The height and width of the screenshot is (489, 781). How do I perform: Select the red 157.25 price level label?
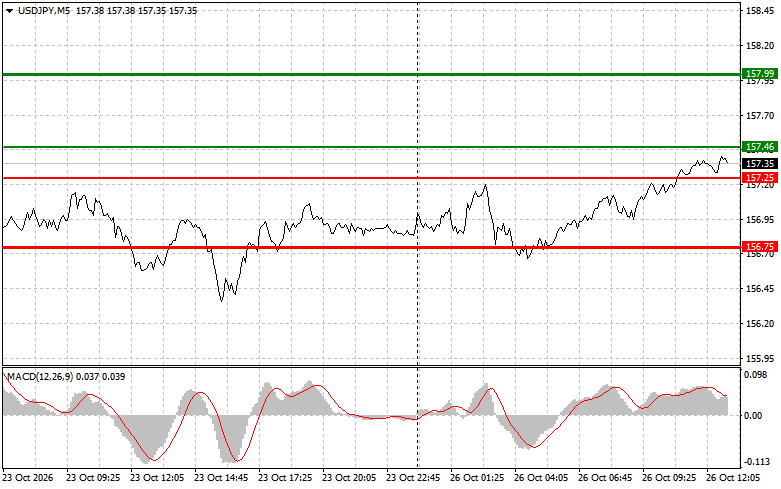[x=760, y=178]
